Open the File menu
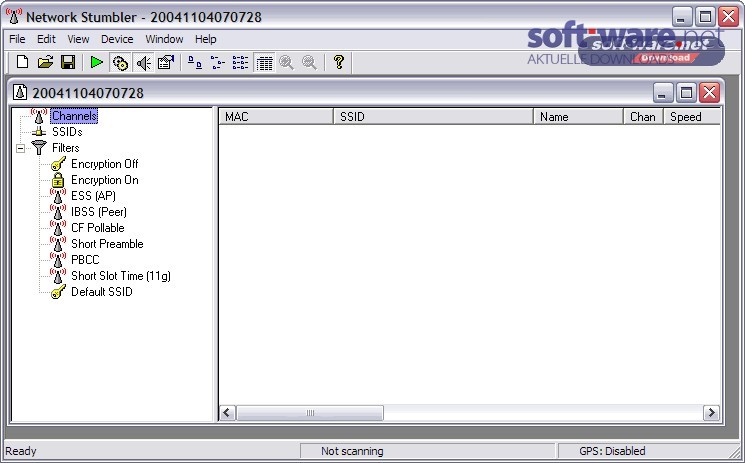 [x=18, y=39]
